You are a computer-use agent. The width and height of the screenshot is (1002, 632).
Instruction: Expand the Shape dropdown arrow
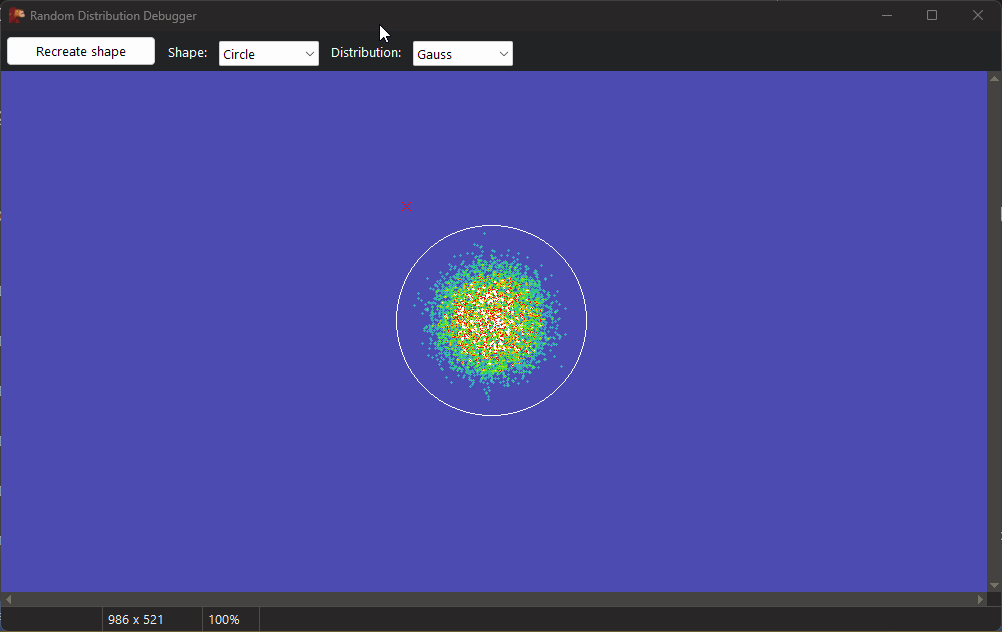(309, 53)
